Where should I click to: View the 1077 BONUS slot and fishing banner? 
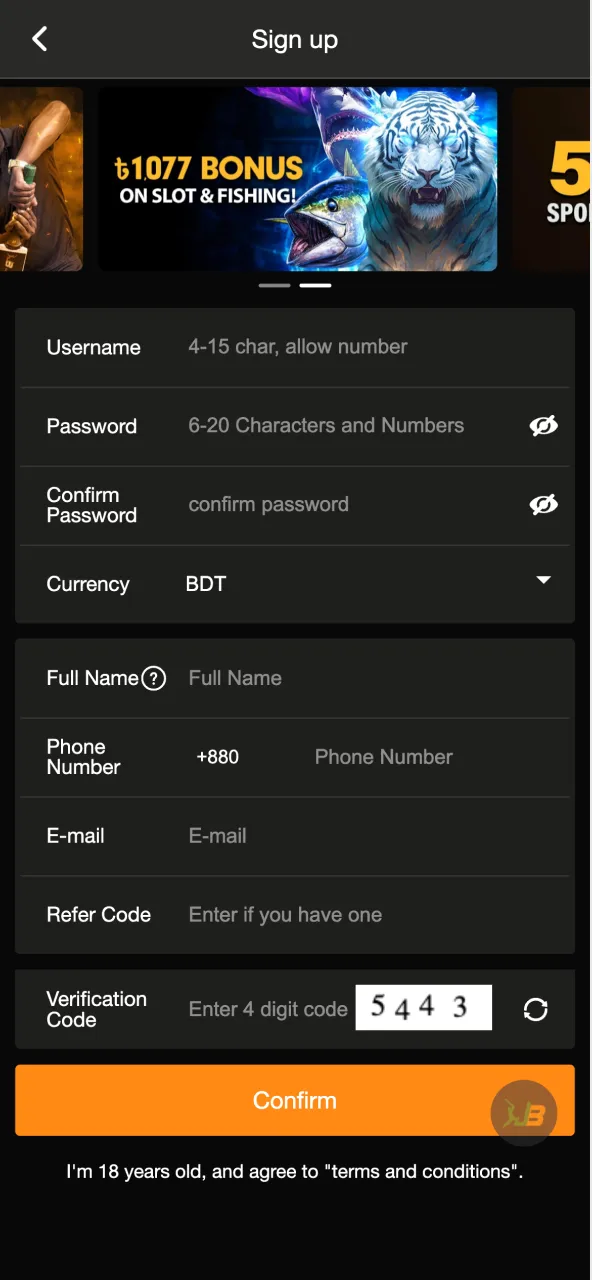297,180
